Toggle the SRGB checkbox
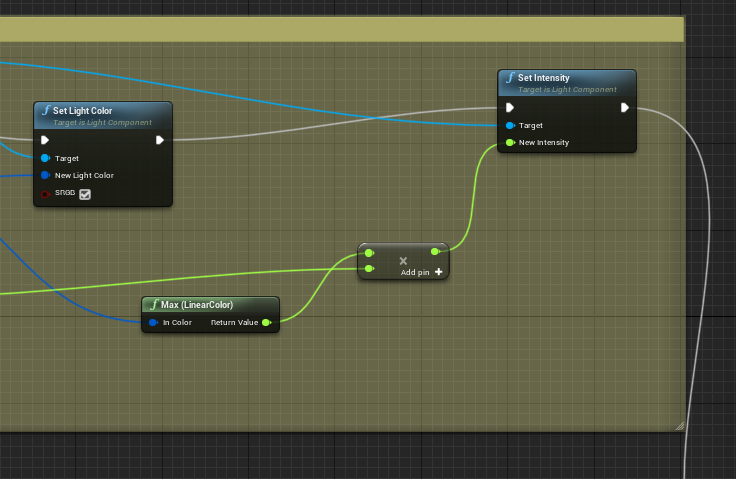736x479 pixels. click(x=85, y=194)
